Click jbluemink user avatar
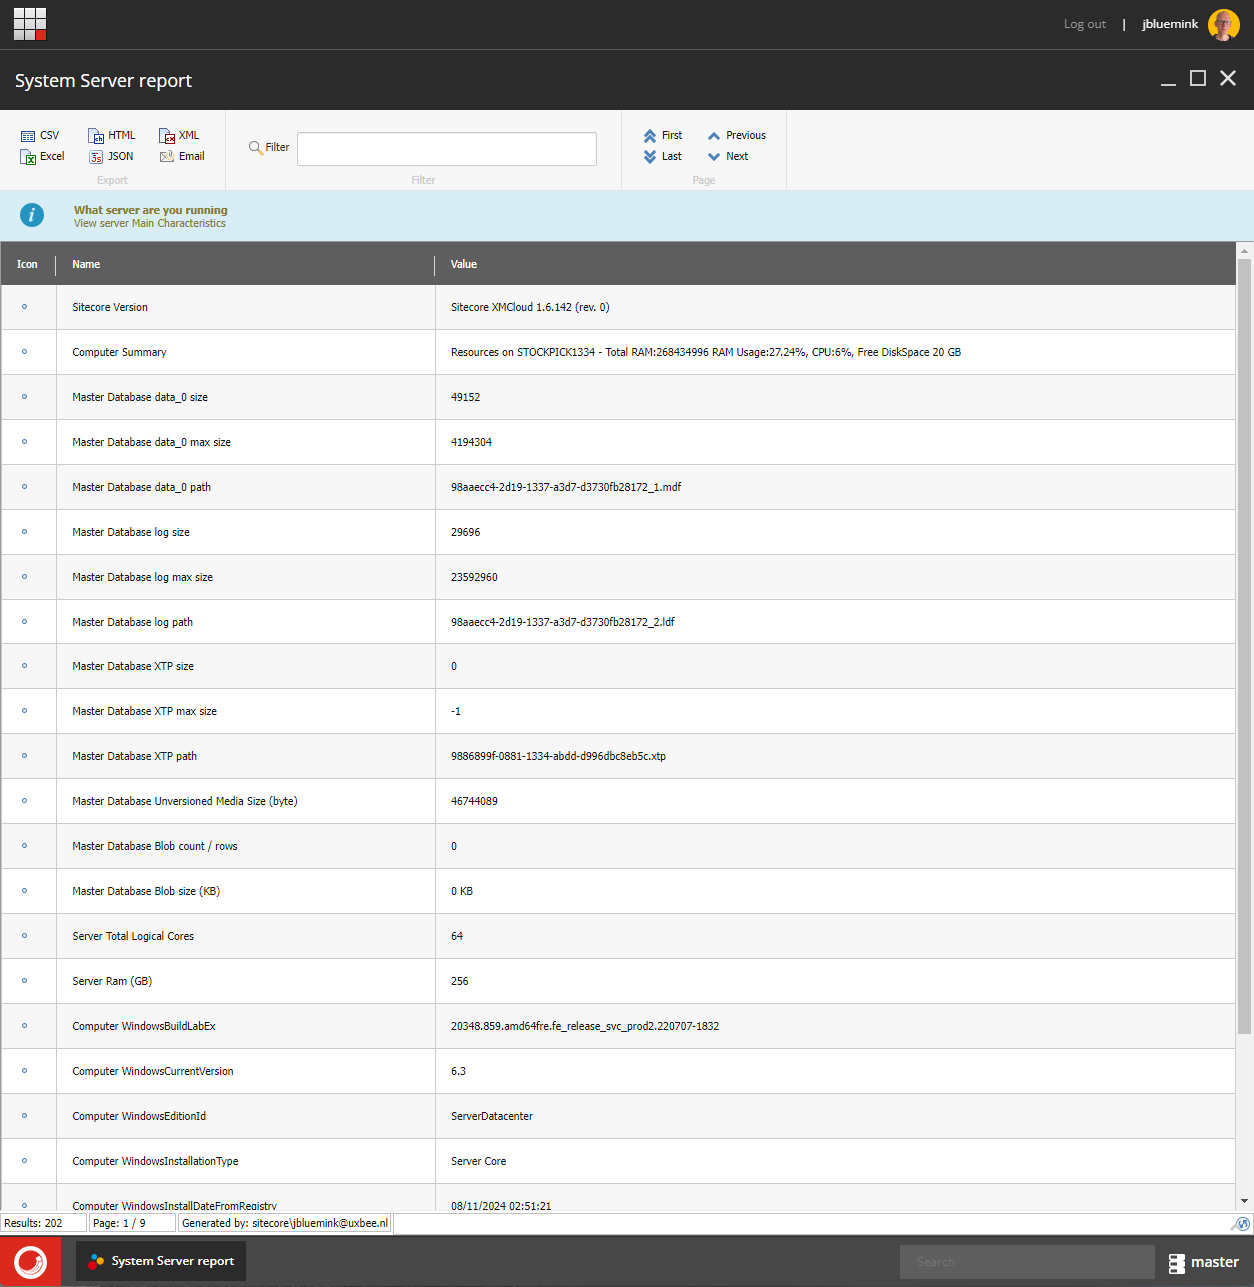The height and width of the screenshot is (1287, 1254). pyautogui.click(x=1224, y=24)
